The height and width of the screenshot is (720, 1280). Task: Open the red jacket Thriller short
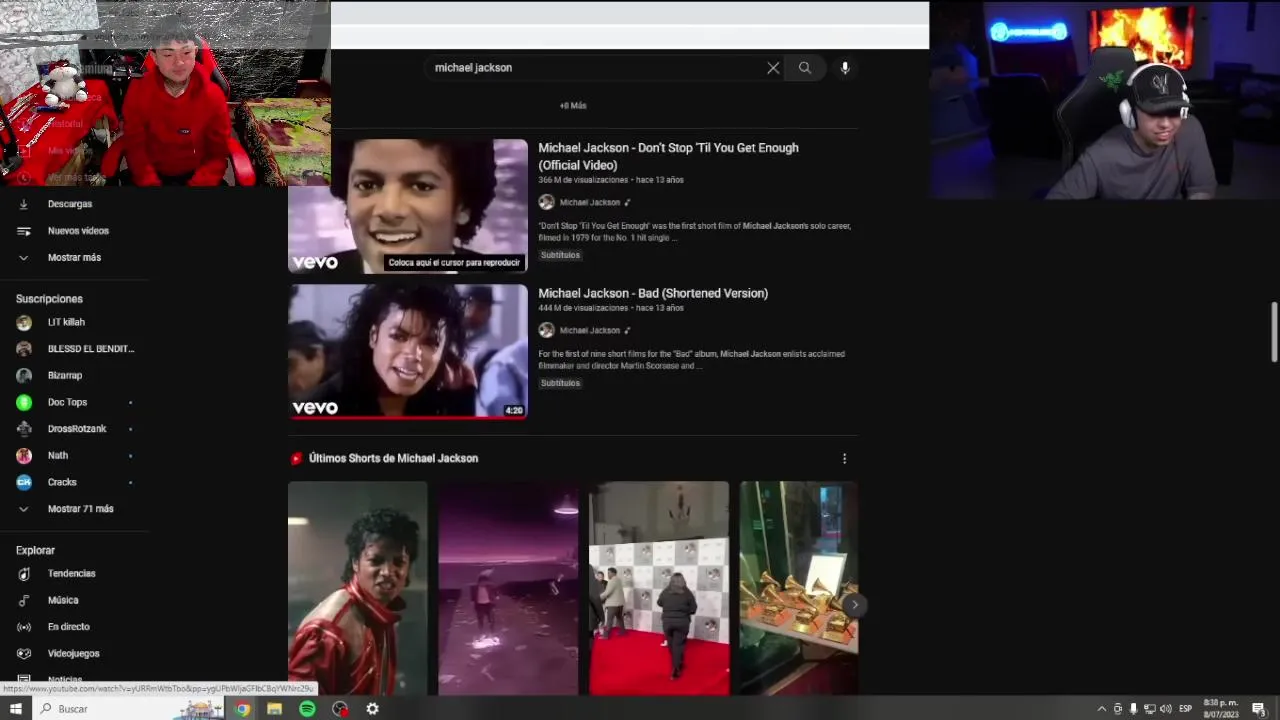pos(358,588)
